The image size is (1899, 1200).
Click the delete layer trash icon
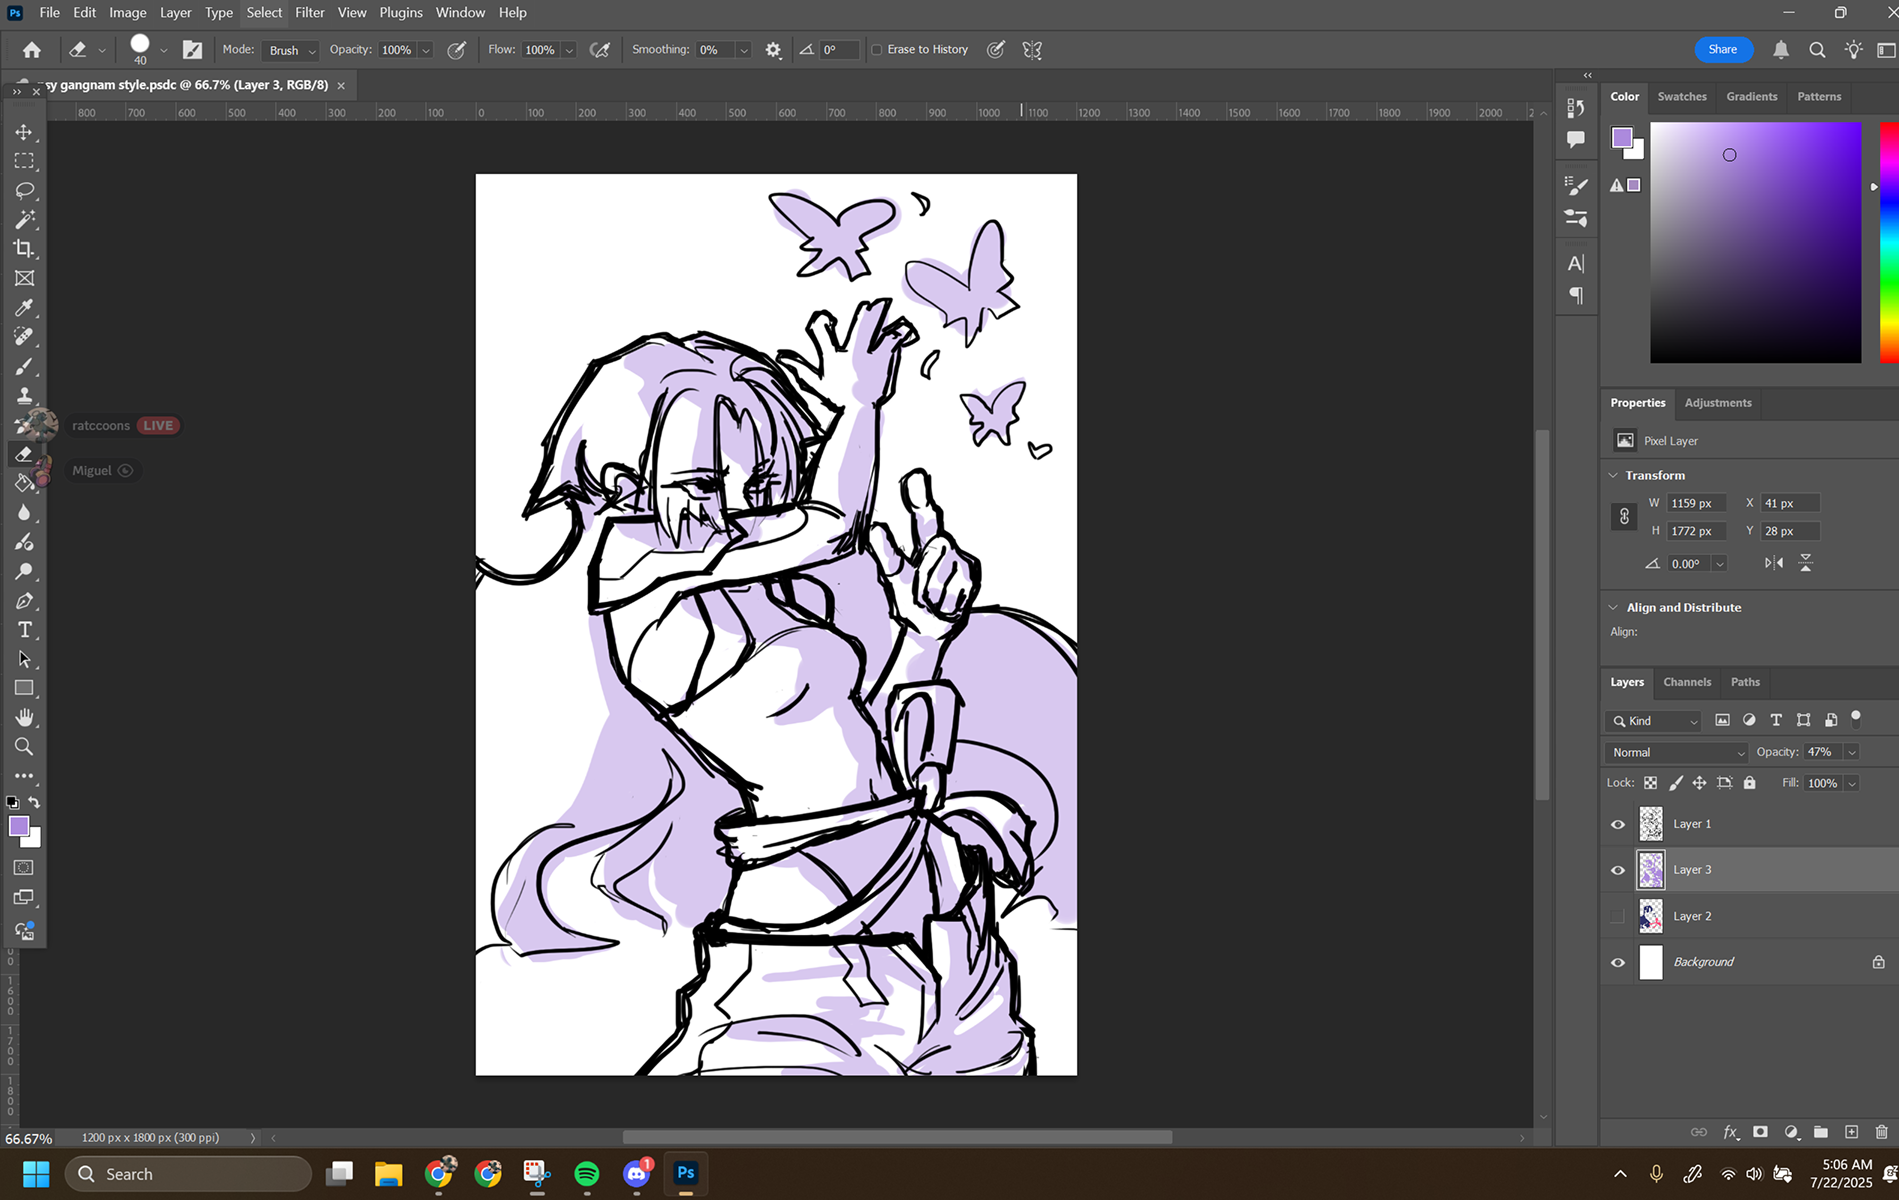click(1881, 1132)
